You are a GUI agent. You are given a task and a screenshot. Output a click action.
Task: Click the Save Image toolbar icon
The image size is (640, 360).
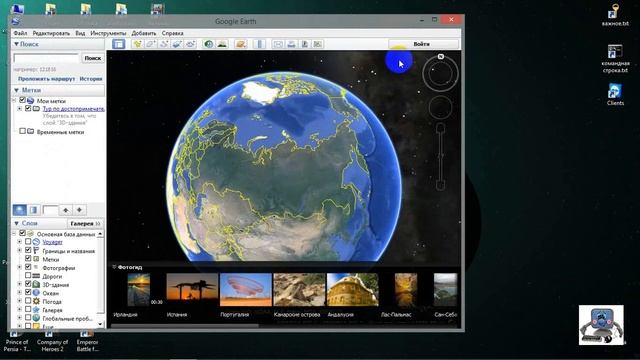pyautogui.click(x=304, y=44)
